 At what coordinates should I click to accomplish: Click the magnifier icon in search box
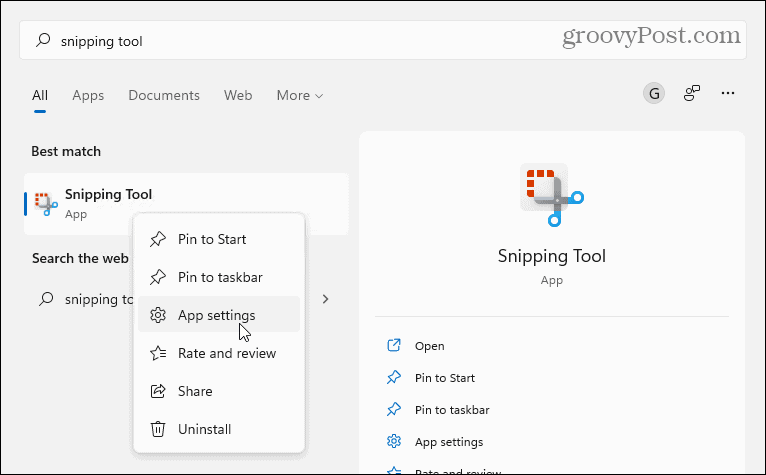pos(43,41)
